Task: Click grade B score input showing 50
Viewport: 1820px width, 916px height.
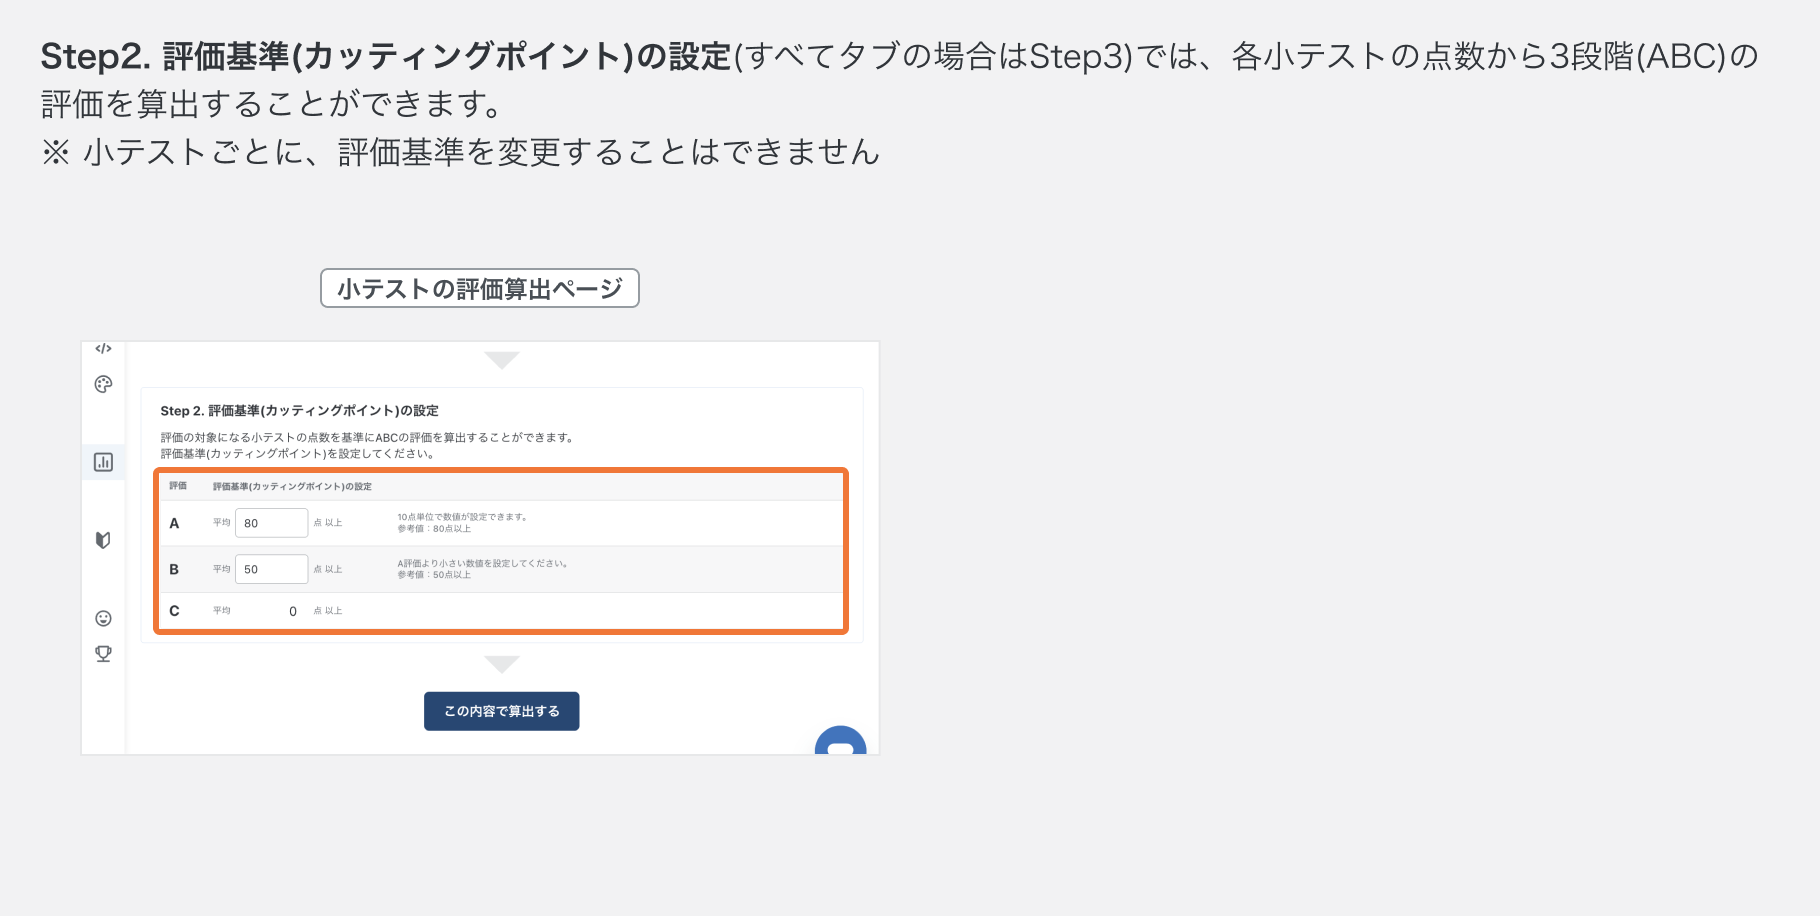Action: click(271, 568)
